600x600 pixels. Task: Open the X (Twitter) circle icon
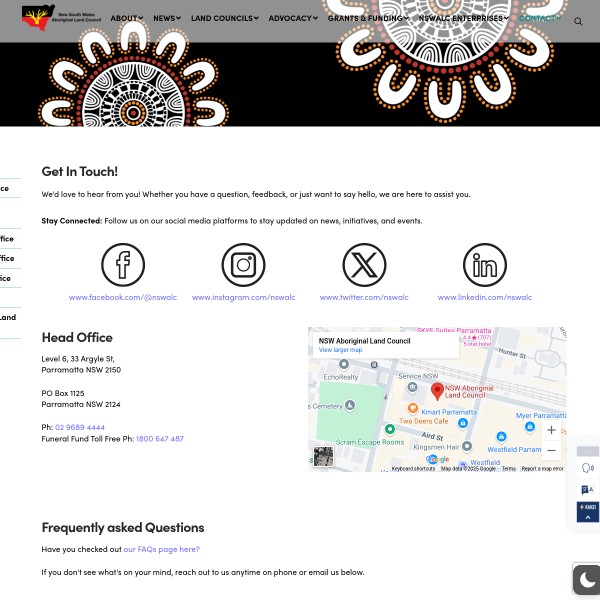point(364,265)
